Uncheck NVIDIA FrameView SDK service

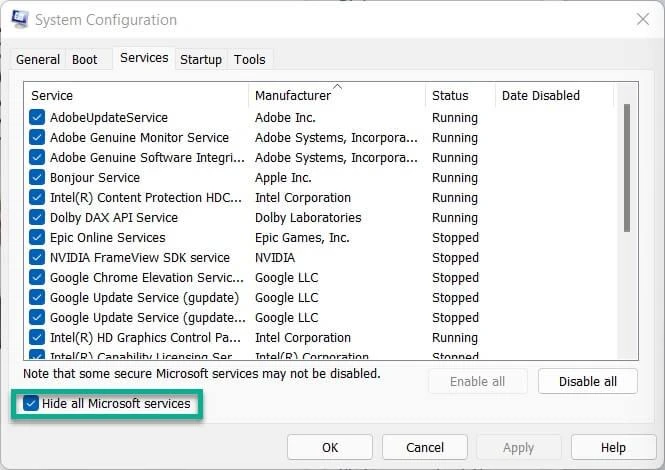tap(37, 258)
